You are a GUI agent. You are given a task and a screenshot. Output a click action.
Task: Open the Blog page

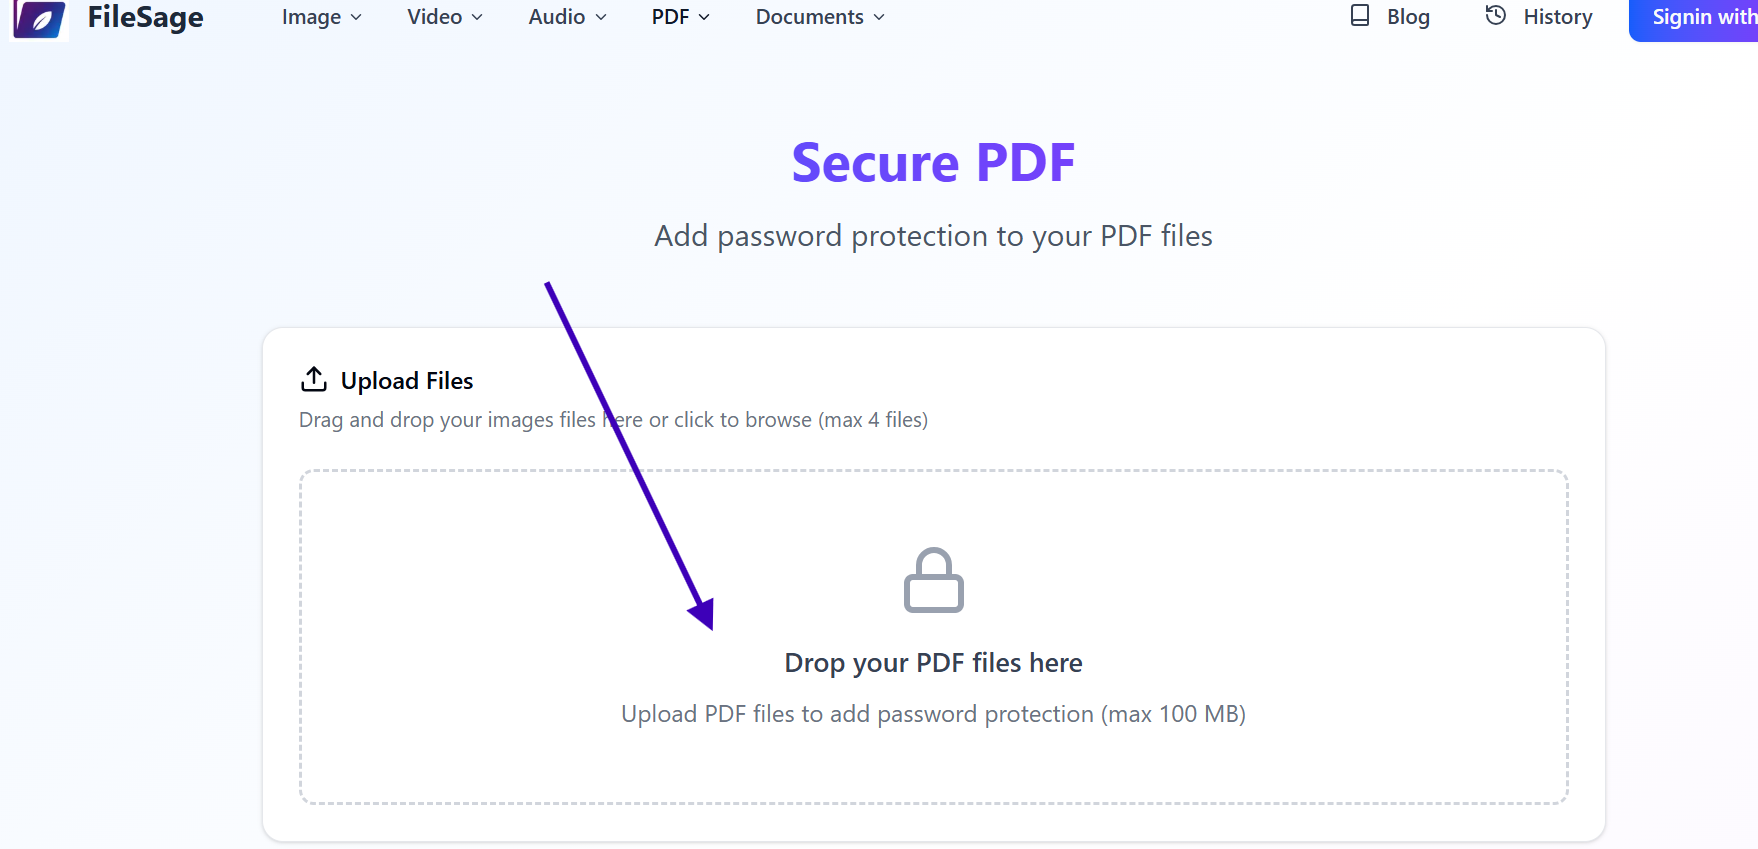(x=1407, y=16)
